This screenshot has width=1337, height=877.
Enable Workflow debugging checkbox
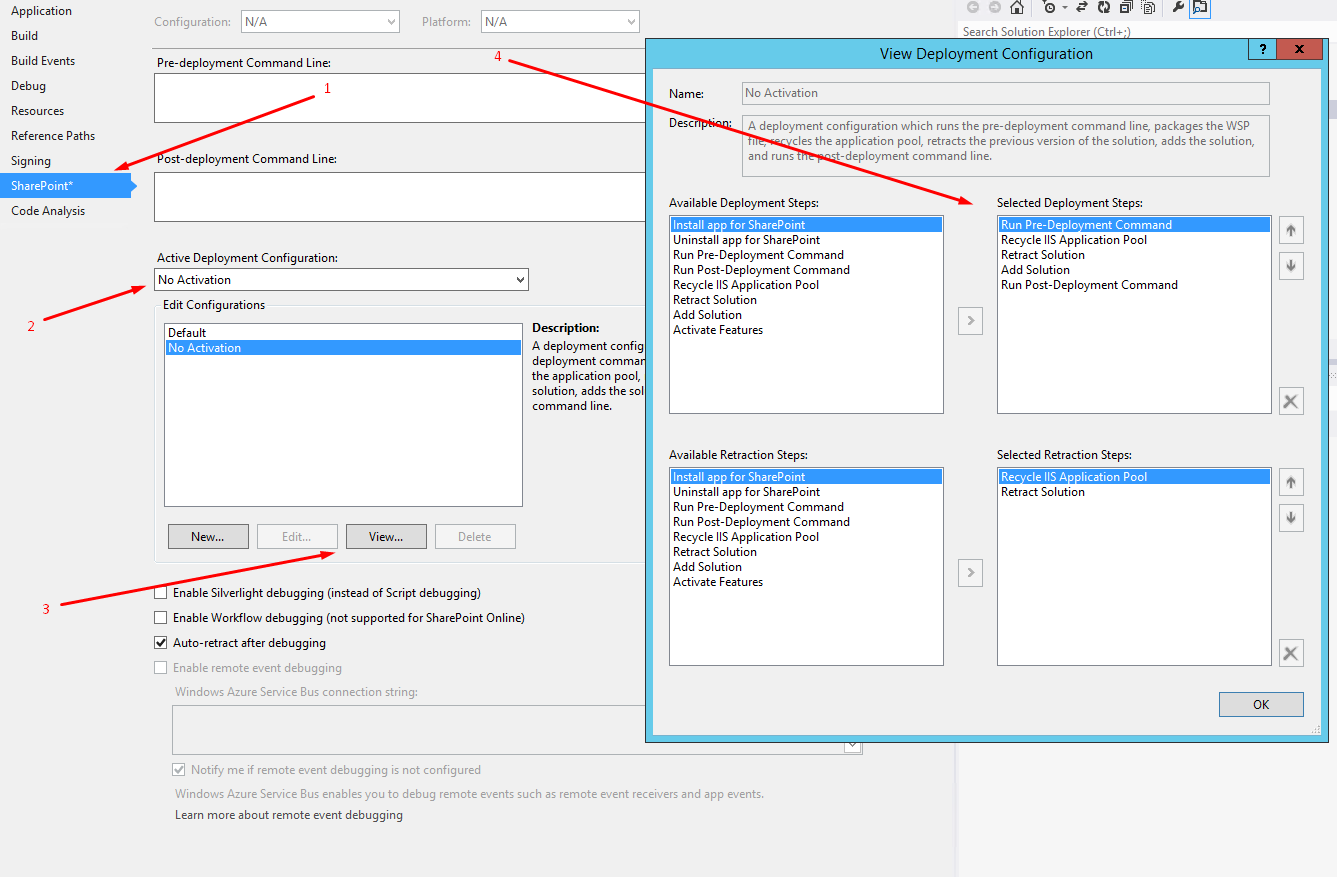[161, 617]
